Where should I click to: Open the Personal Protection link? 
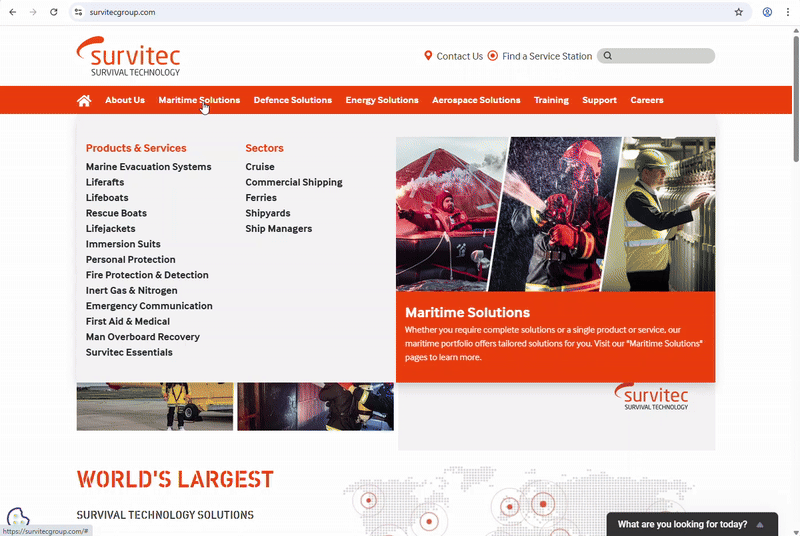[x=130, y=260]
